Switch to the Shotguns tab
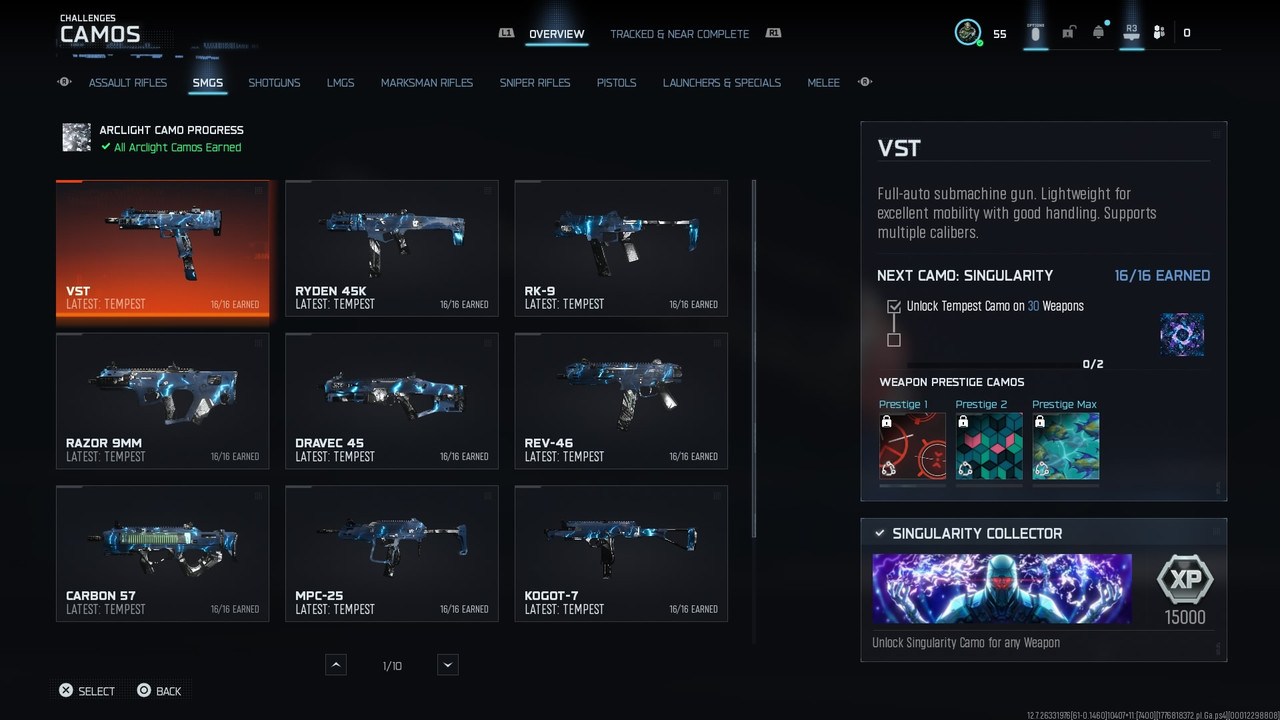 tap(274, 83)
